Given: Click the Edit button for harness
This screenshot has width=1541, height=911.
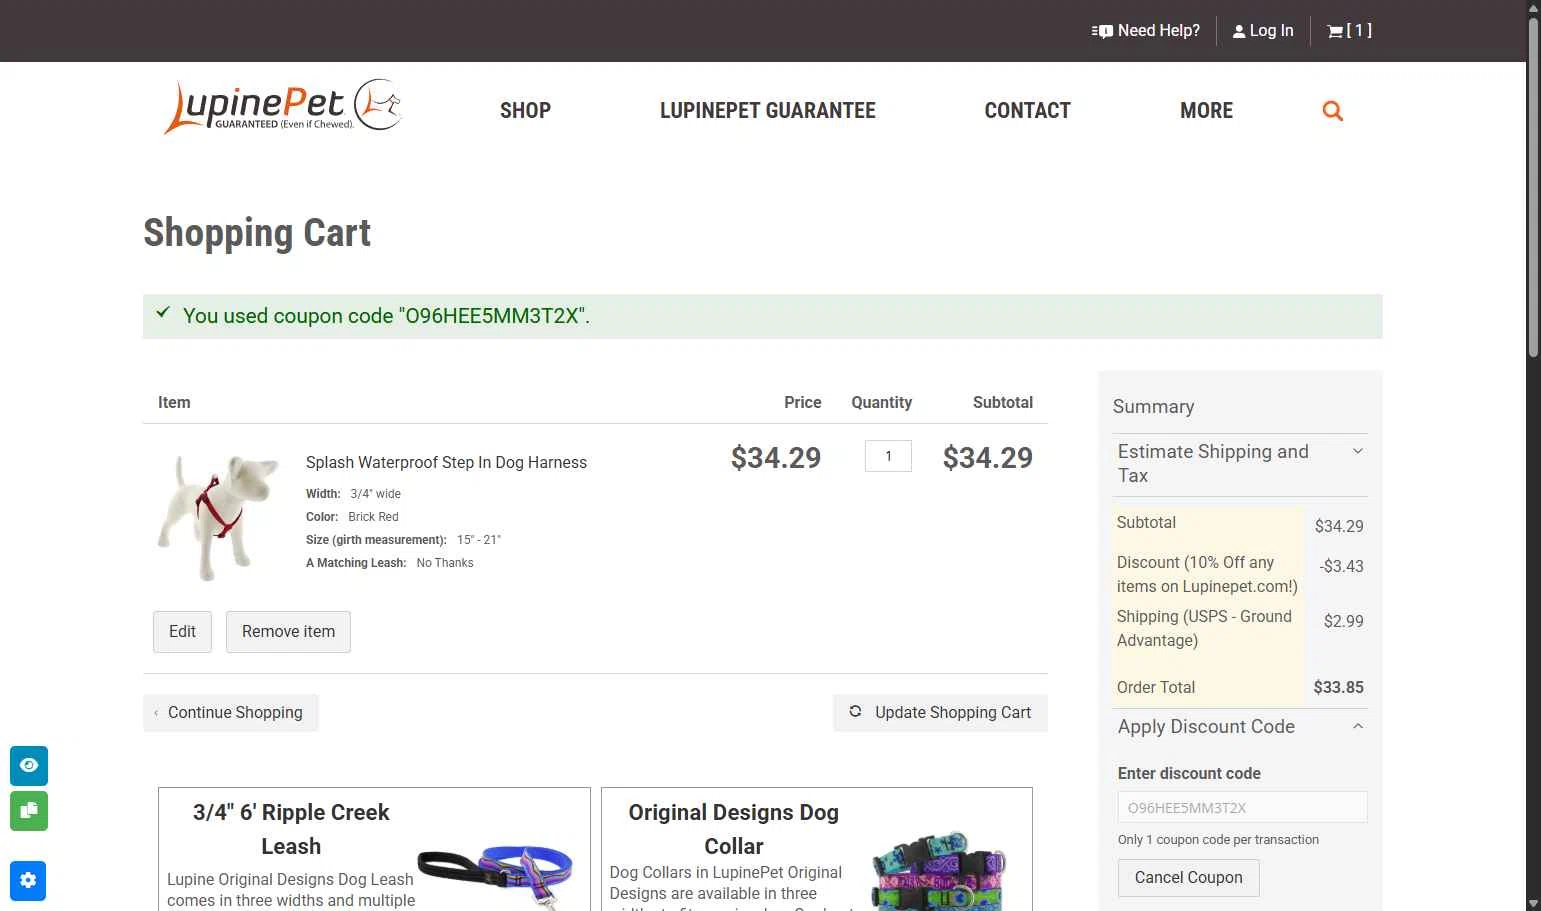Looking at the screenshot, I should [182, 632].
